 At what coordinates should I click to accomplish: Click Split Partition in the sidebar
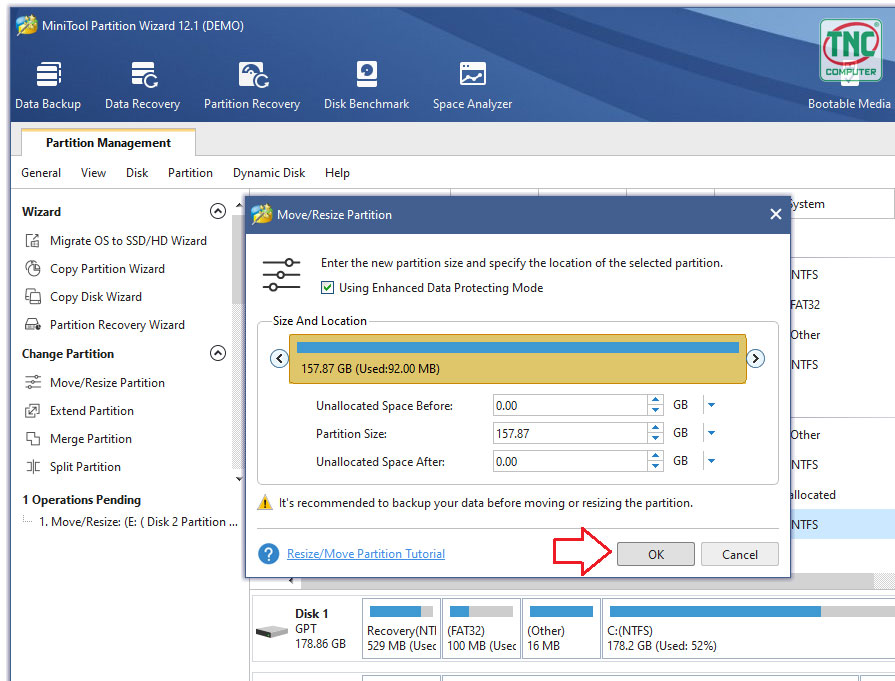[85, 466]
